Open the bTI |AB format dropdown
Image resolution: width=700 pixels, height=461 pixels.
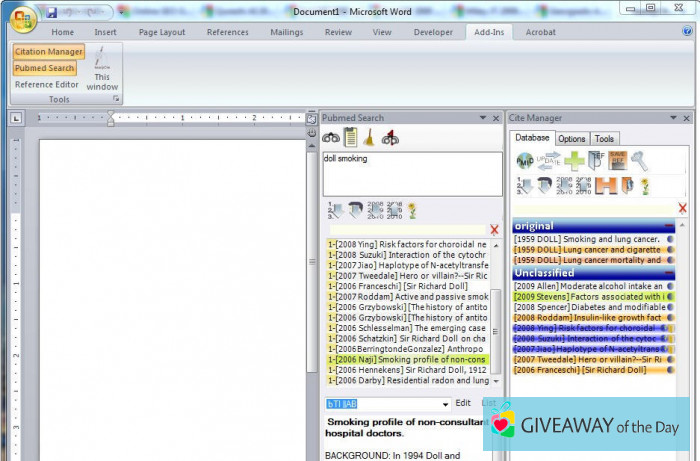pyautogui.click(x=444, y=404)
